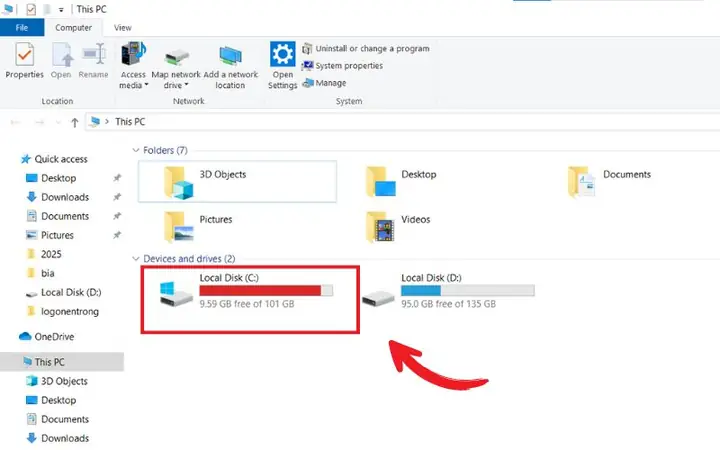The image size is (720, 450).
Task: Open Downloads under Quick access
Action: coord(57,197)
